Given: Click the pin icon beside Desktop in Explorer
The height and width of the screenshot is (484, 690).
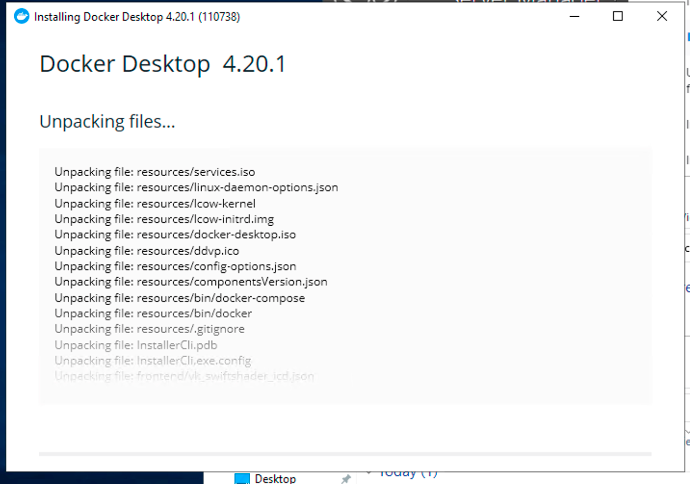Looking at the screenshot, I should point(346,479).
